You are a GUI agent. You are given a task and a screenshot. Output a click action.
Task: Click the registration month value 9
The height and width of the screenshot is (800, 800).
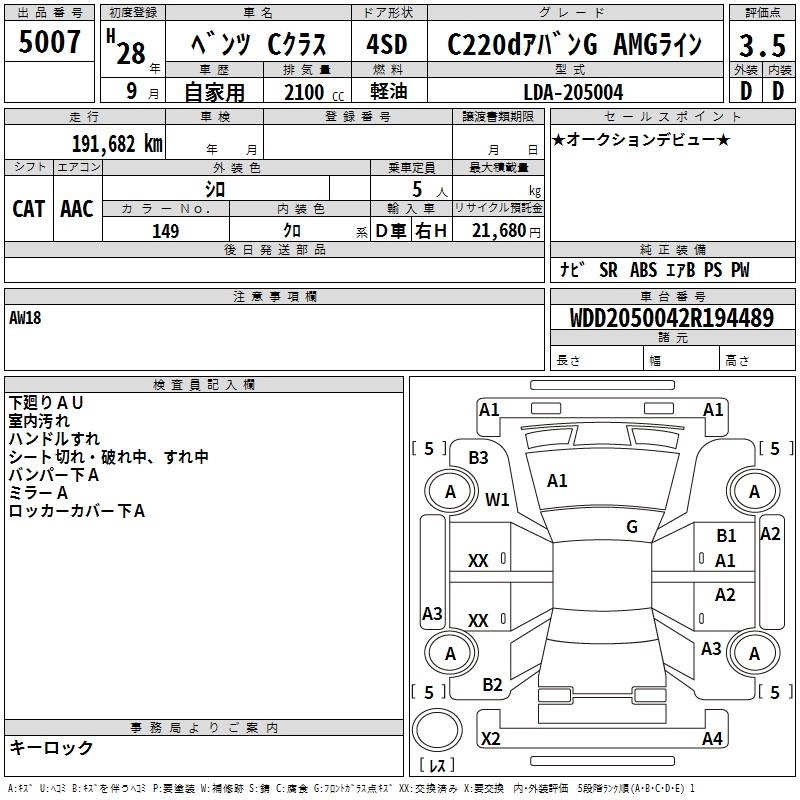point(132,91)
